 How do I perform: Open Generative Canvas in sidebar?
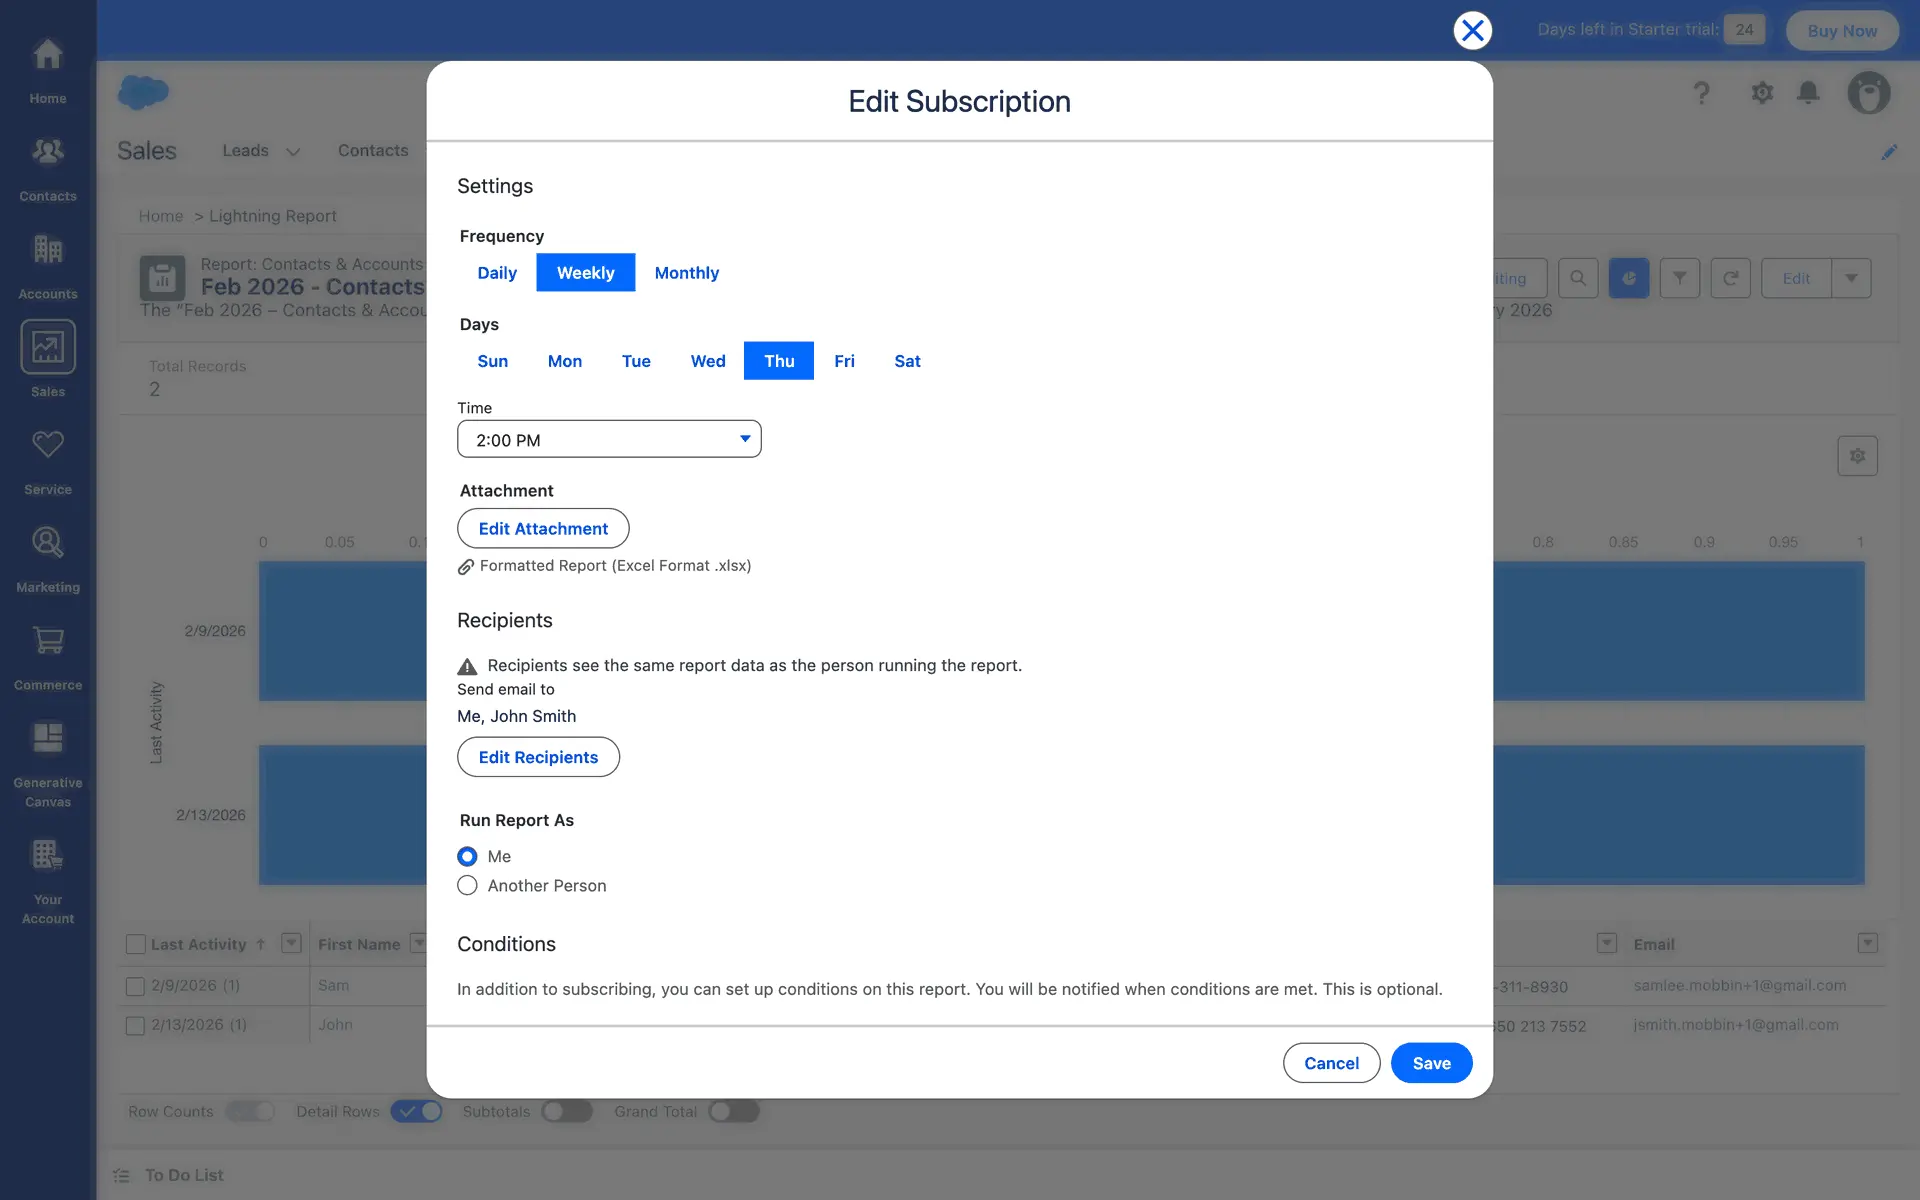point(47,762)
